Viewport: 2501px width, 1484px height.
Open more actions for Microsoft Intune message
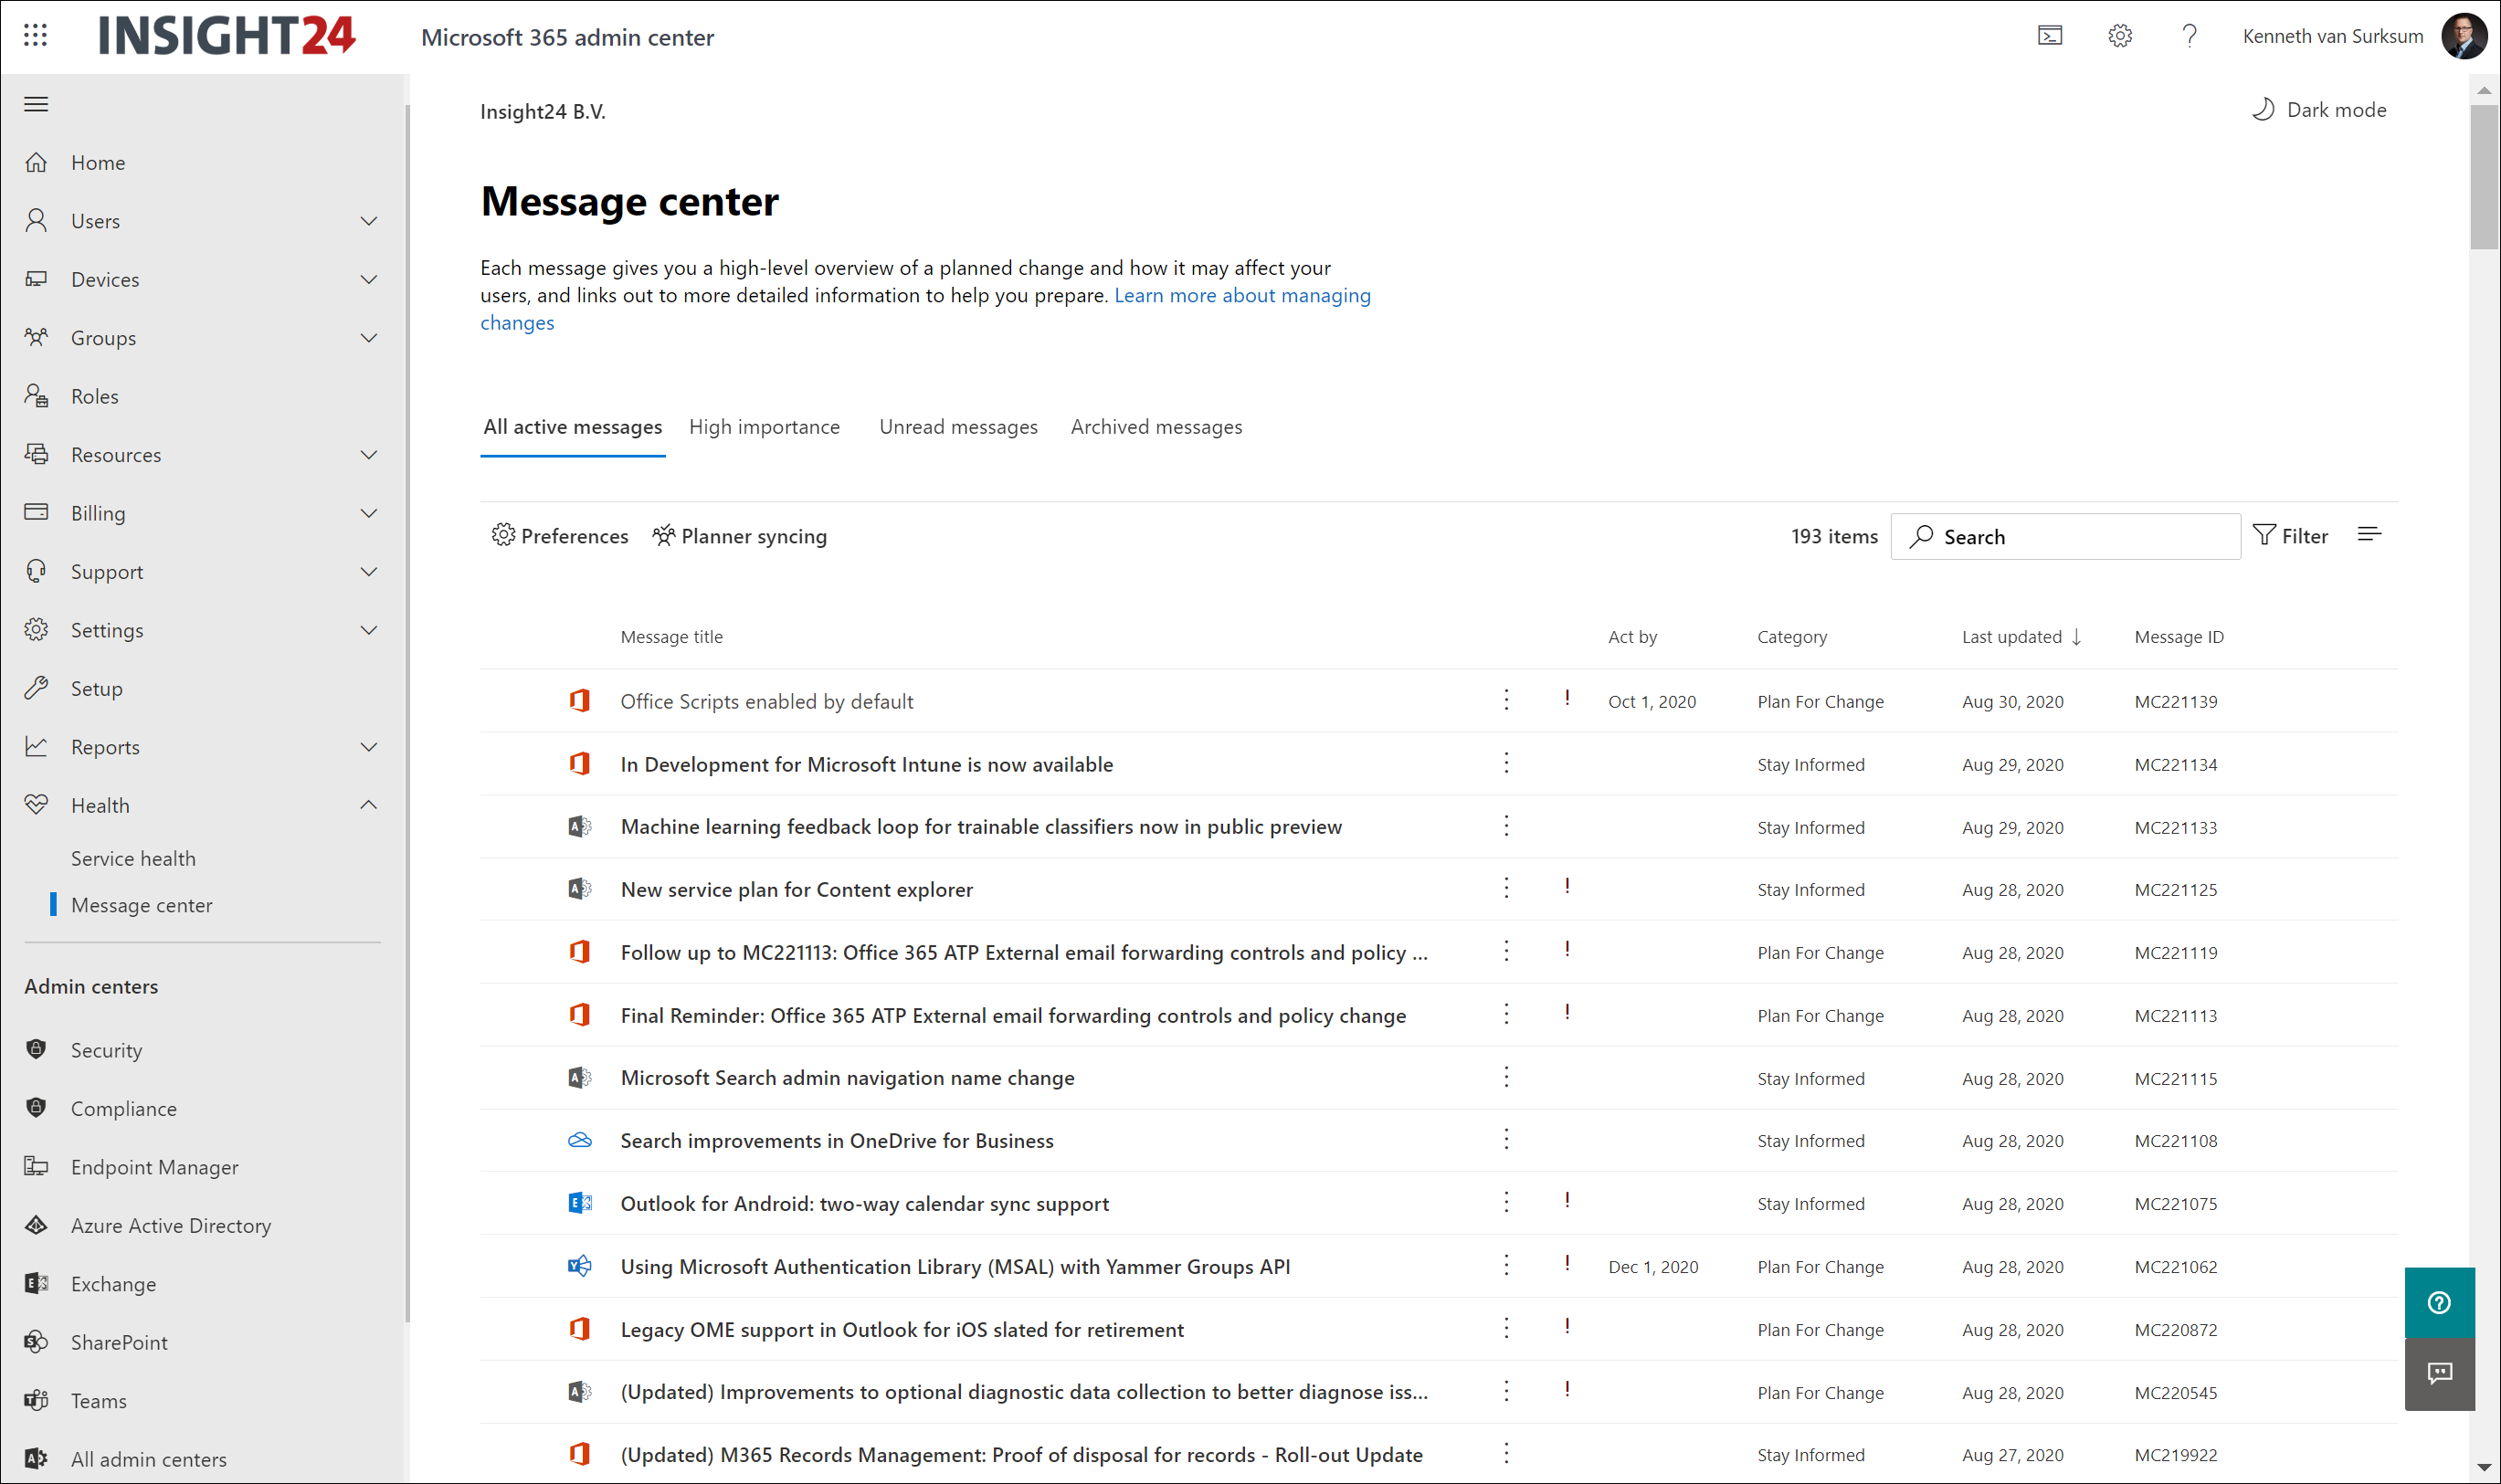(1506, 763)
